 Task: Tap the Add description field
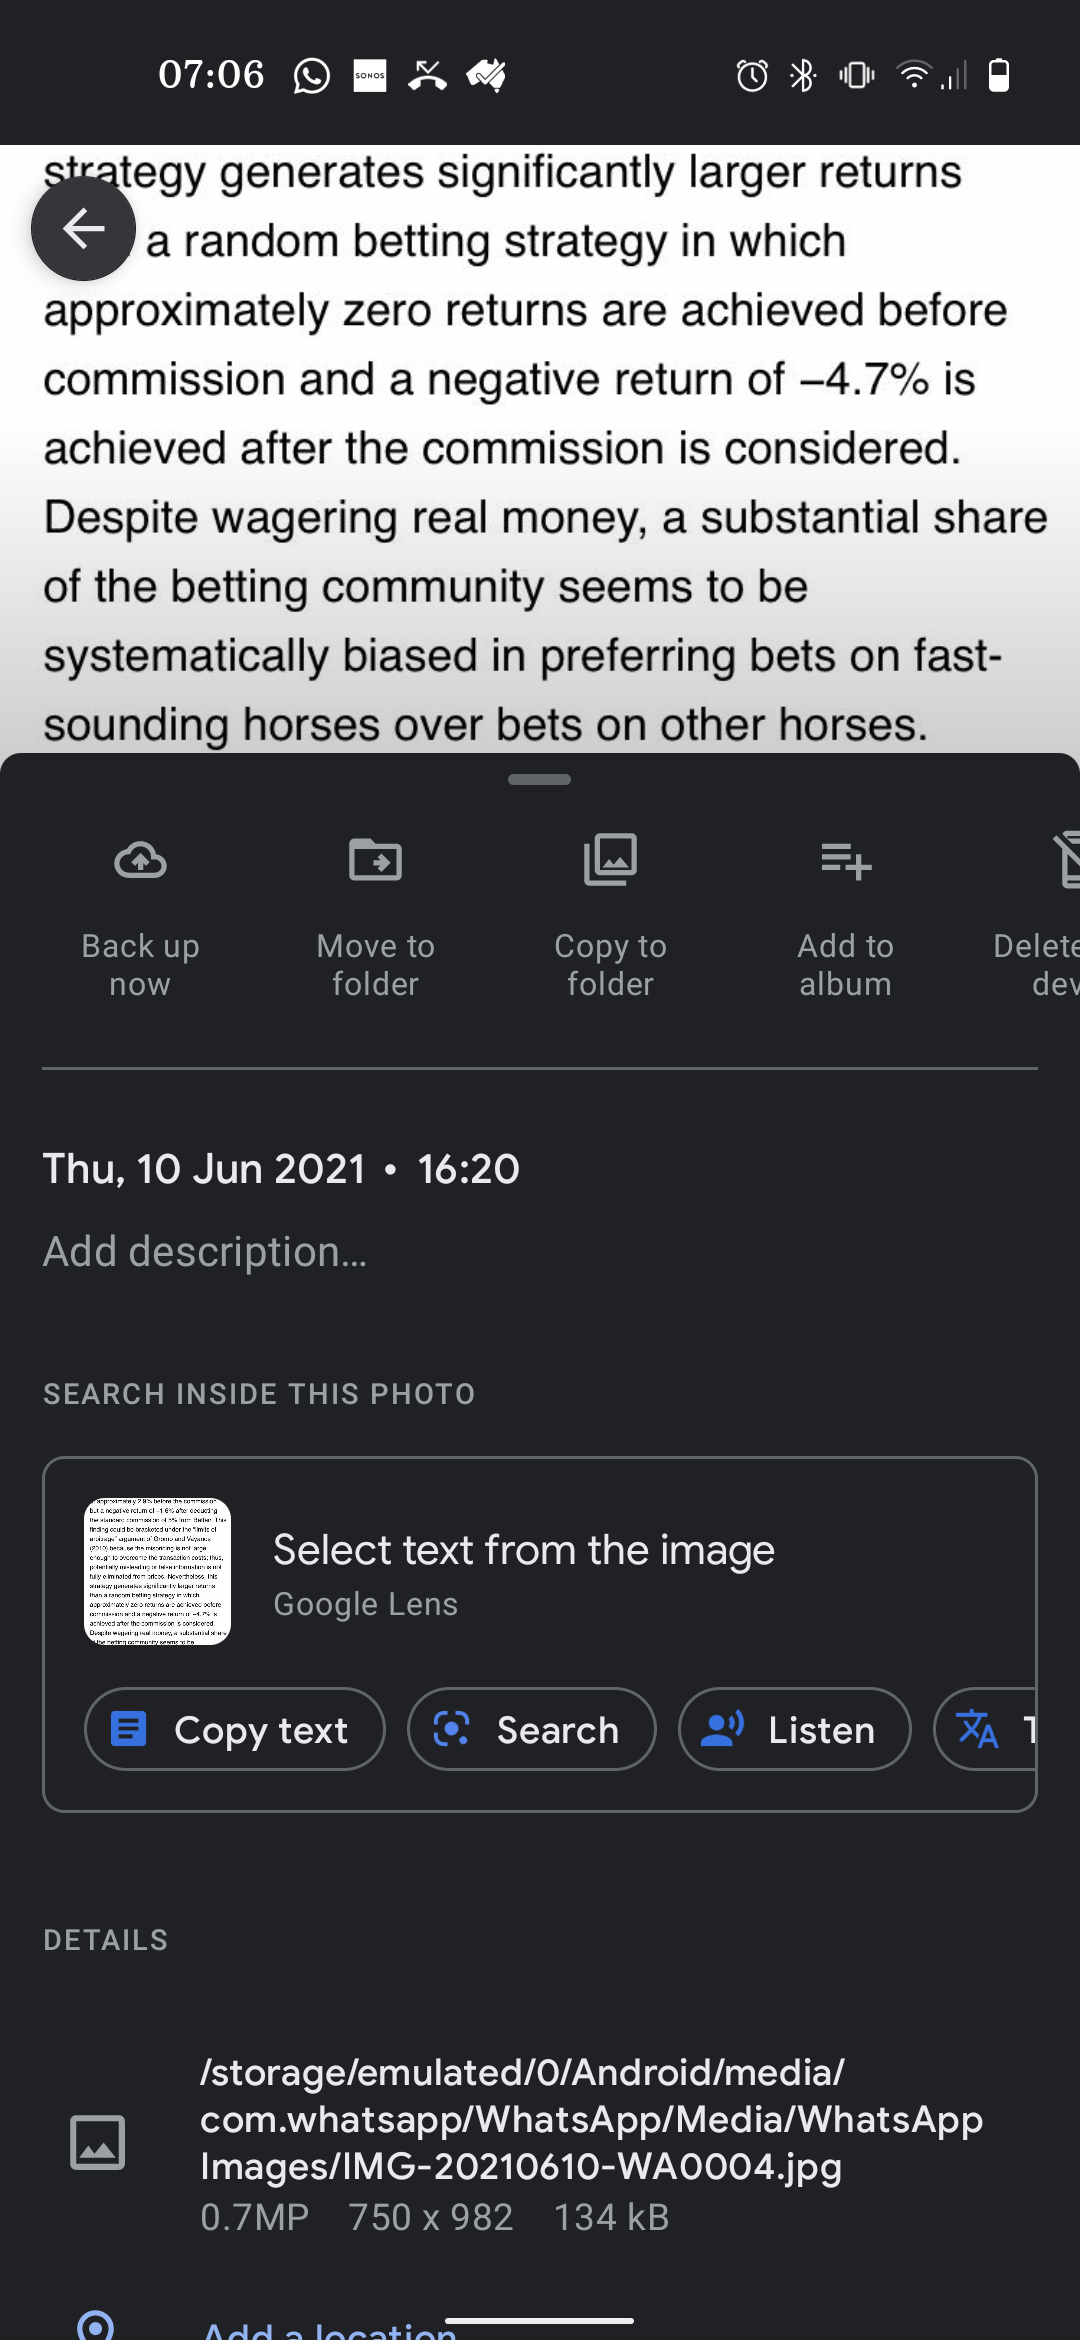coord(205,1252)
